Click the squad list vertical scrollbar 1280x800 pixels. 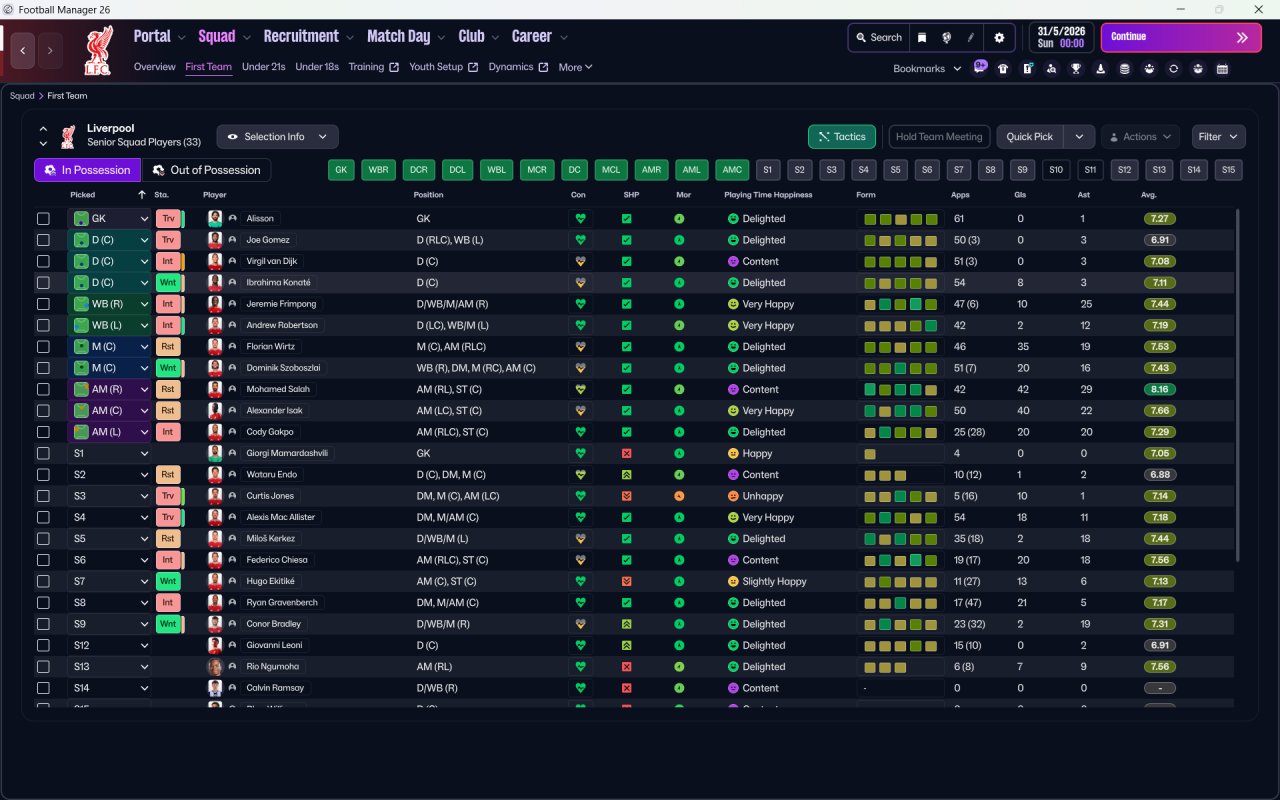point(1238,385)
